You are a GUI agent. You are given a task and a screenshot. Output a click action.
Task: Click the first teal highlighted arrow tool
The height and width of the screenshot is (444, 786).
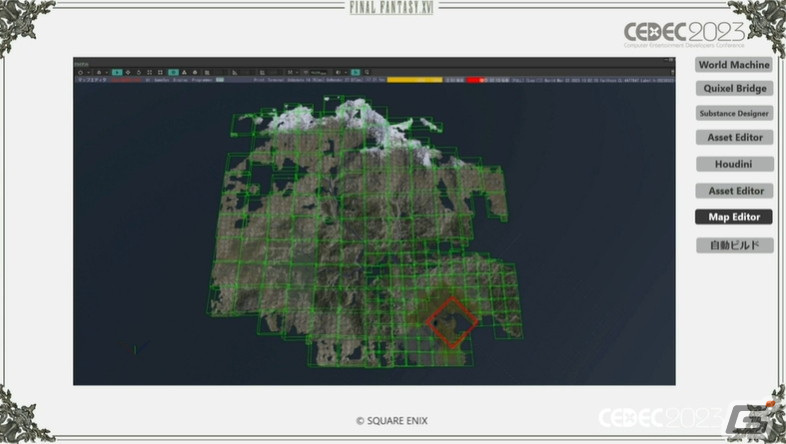(117, 73)
